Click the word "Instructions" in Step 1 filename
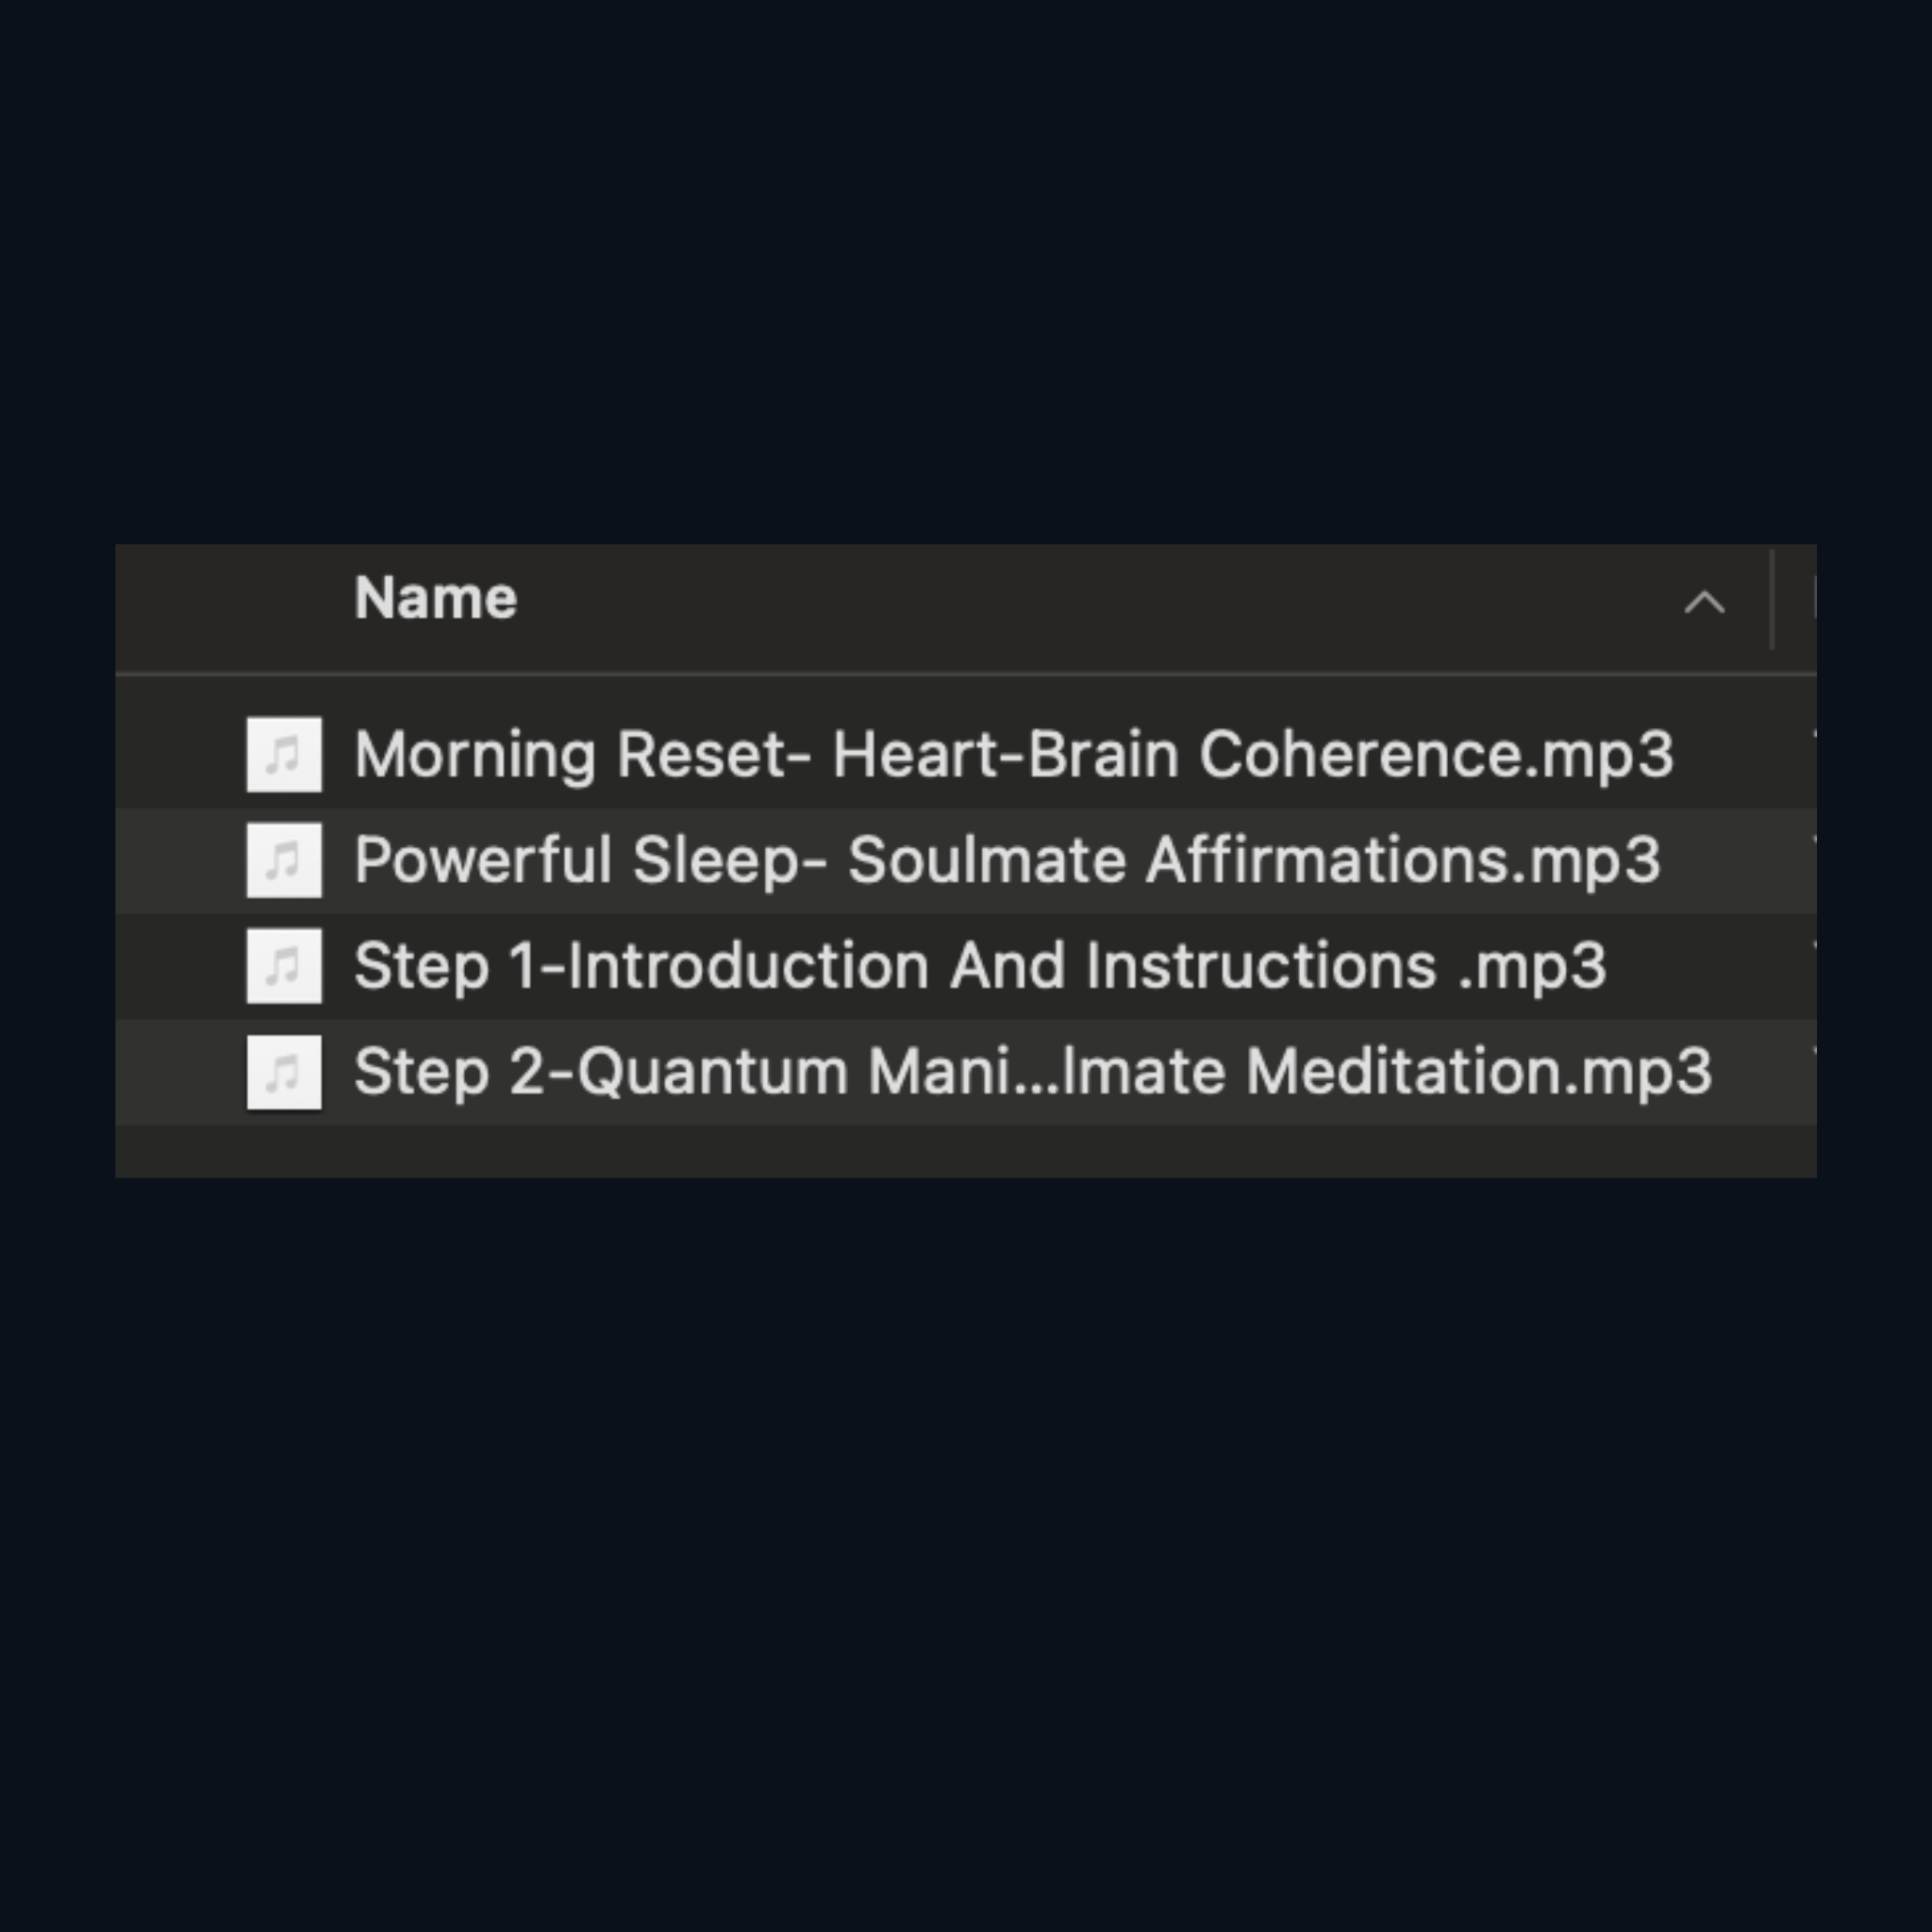 (1260, 966)
